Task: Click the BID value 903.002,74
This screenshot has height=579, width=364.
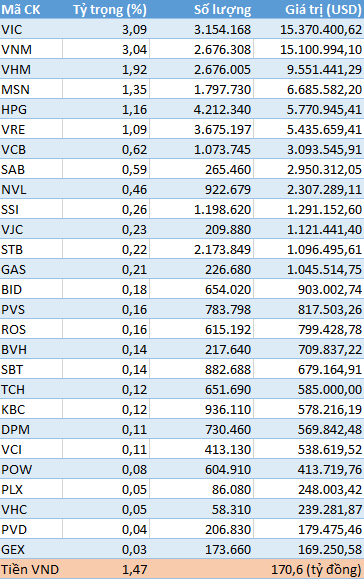Action: [x=330, y=289]
